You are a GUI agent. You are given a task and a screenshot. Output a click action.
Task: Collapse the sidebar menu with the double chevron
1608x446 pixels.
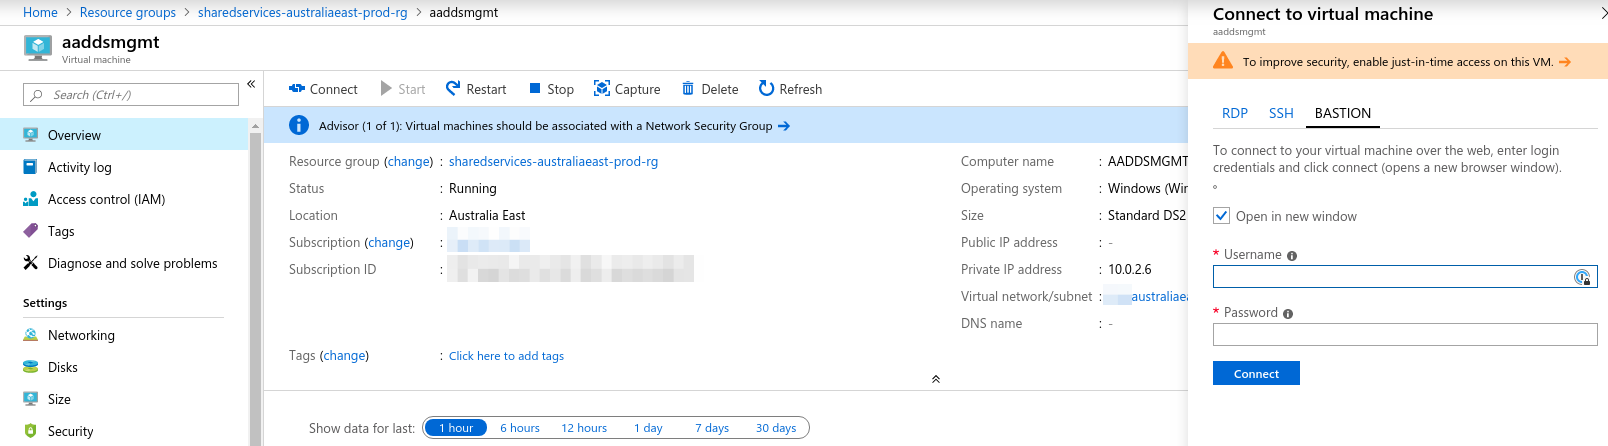pyautogui.click(x=251, y=84)
